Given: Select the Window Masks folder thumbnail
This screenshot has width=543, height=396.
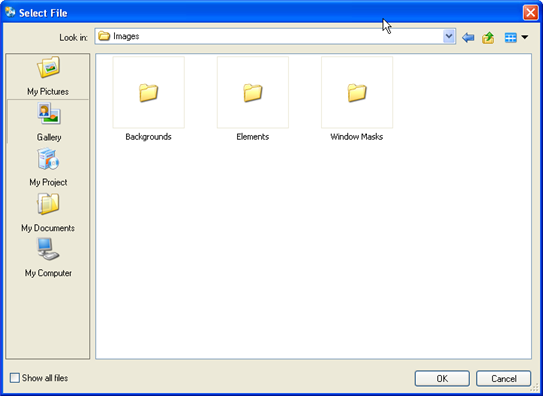Looking at the screenshot, I should (x=357, y=92).
